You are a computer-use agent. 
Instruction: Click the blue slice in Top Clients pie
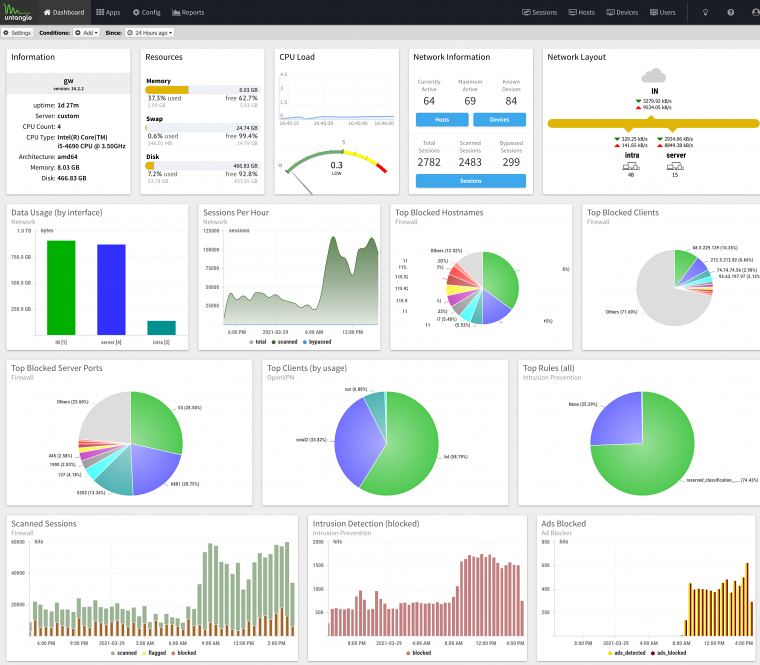pyautogui.click(x=356, y=441)
